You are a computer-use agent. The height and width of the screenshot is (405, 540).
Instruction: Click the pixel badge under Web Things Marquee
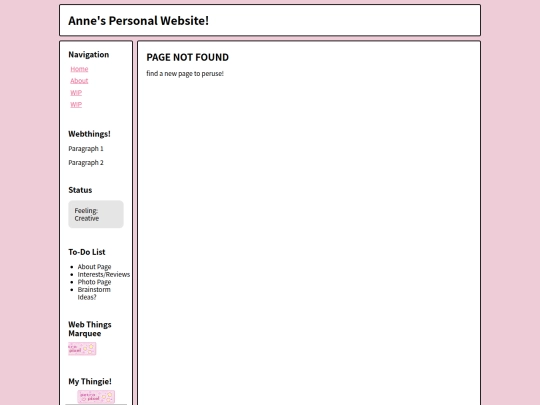tap(82, 349)
